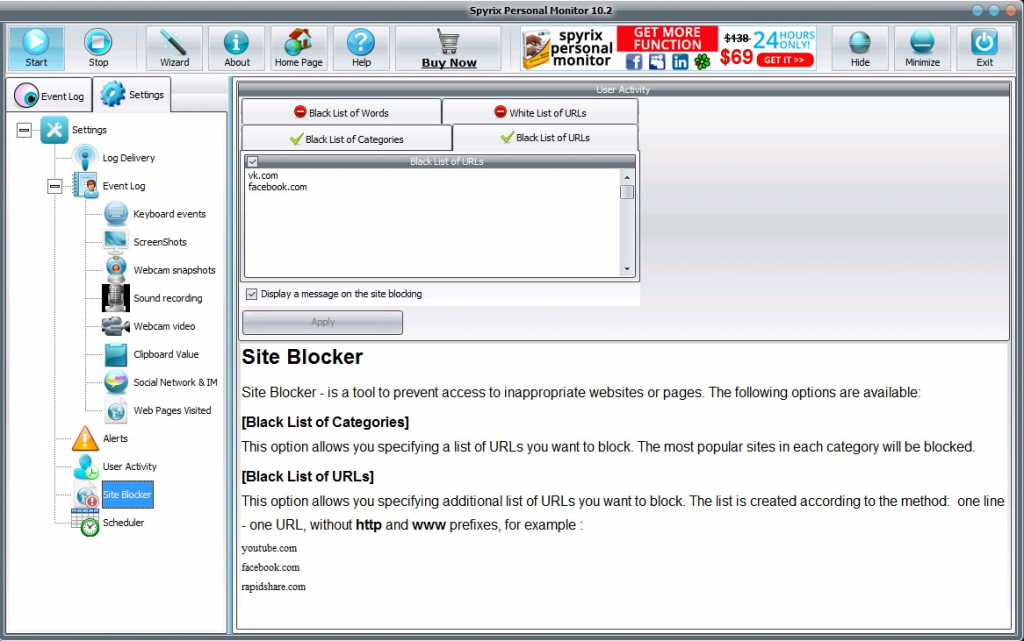Open the White List of URLs tab

(540, 113)
